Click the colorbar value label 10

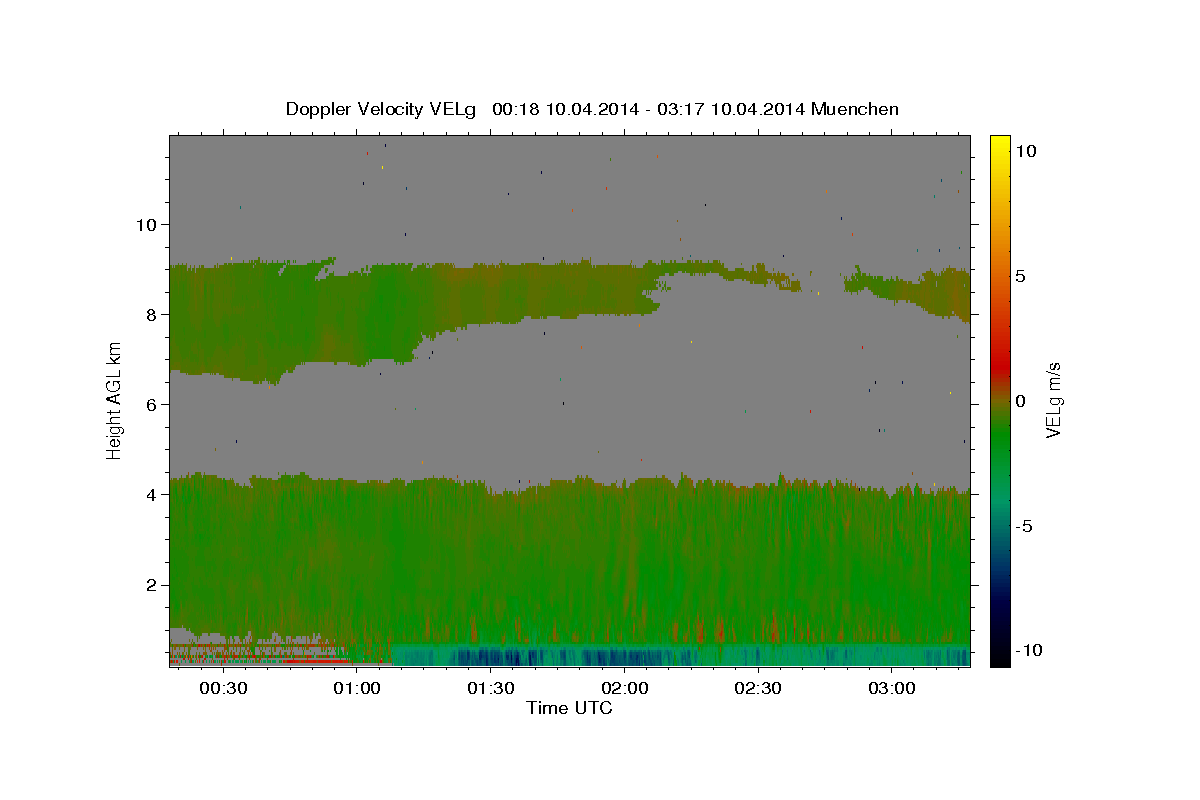[1026, 151]
